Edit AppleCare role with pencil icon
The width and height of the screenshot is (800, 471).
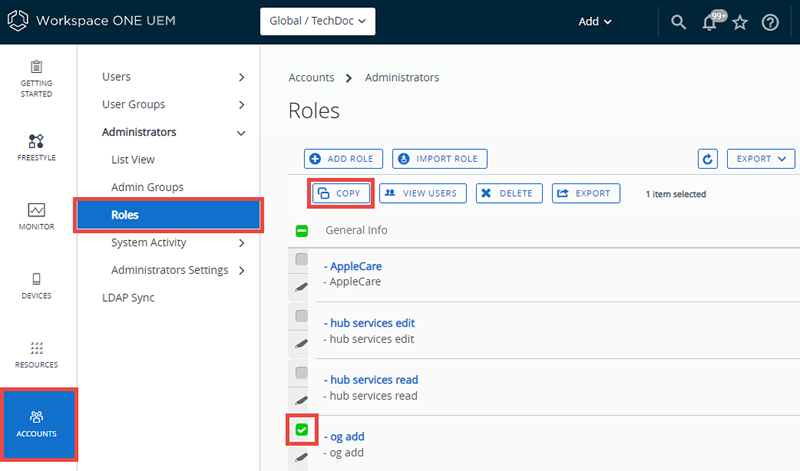click(x=302, y=287)
